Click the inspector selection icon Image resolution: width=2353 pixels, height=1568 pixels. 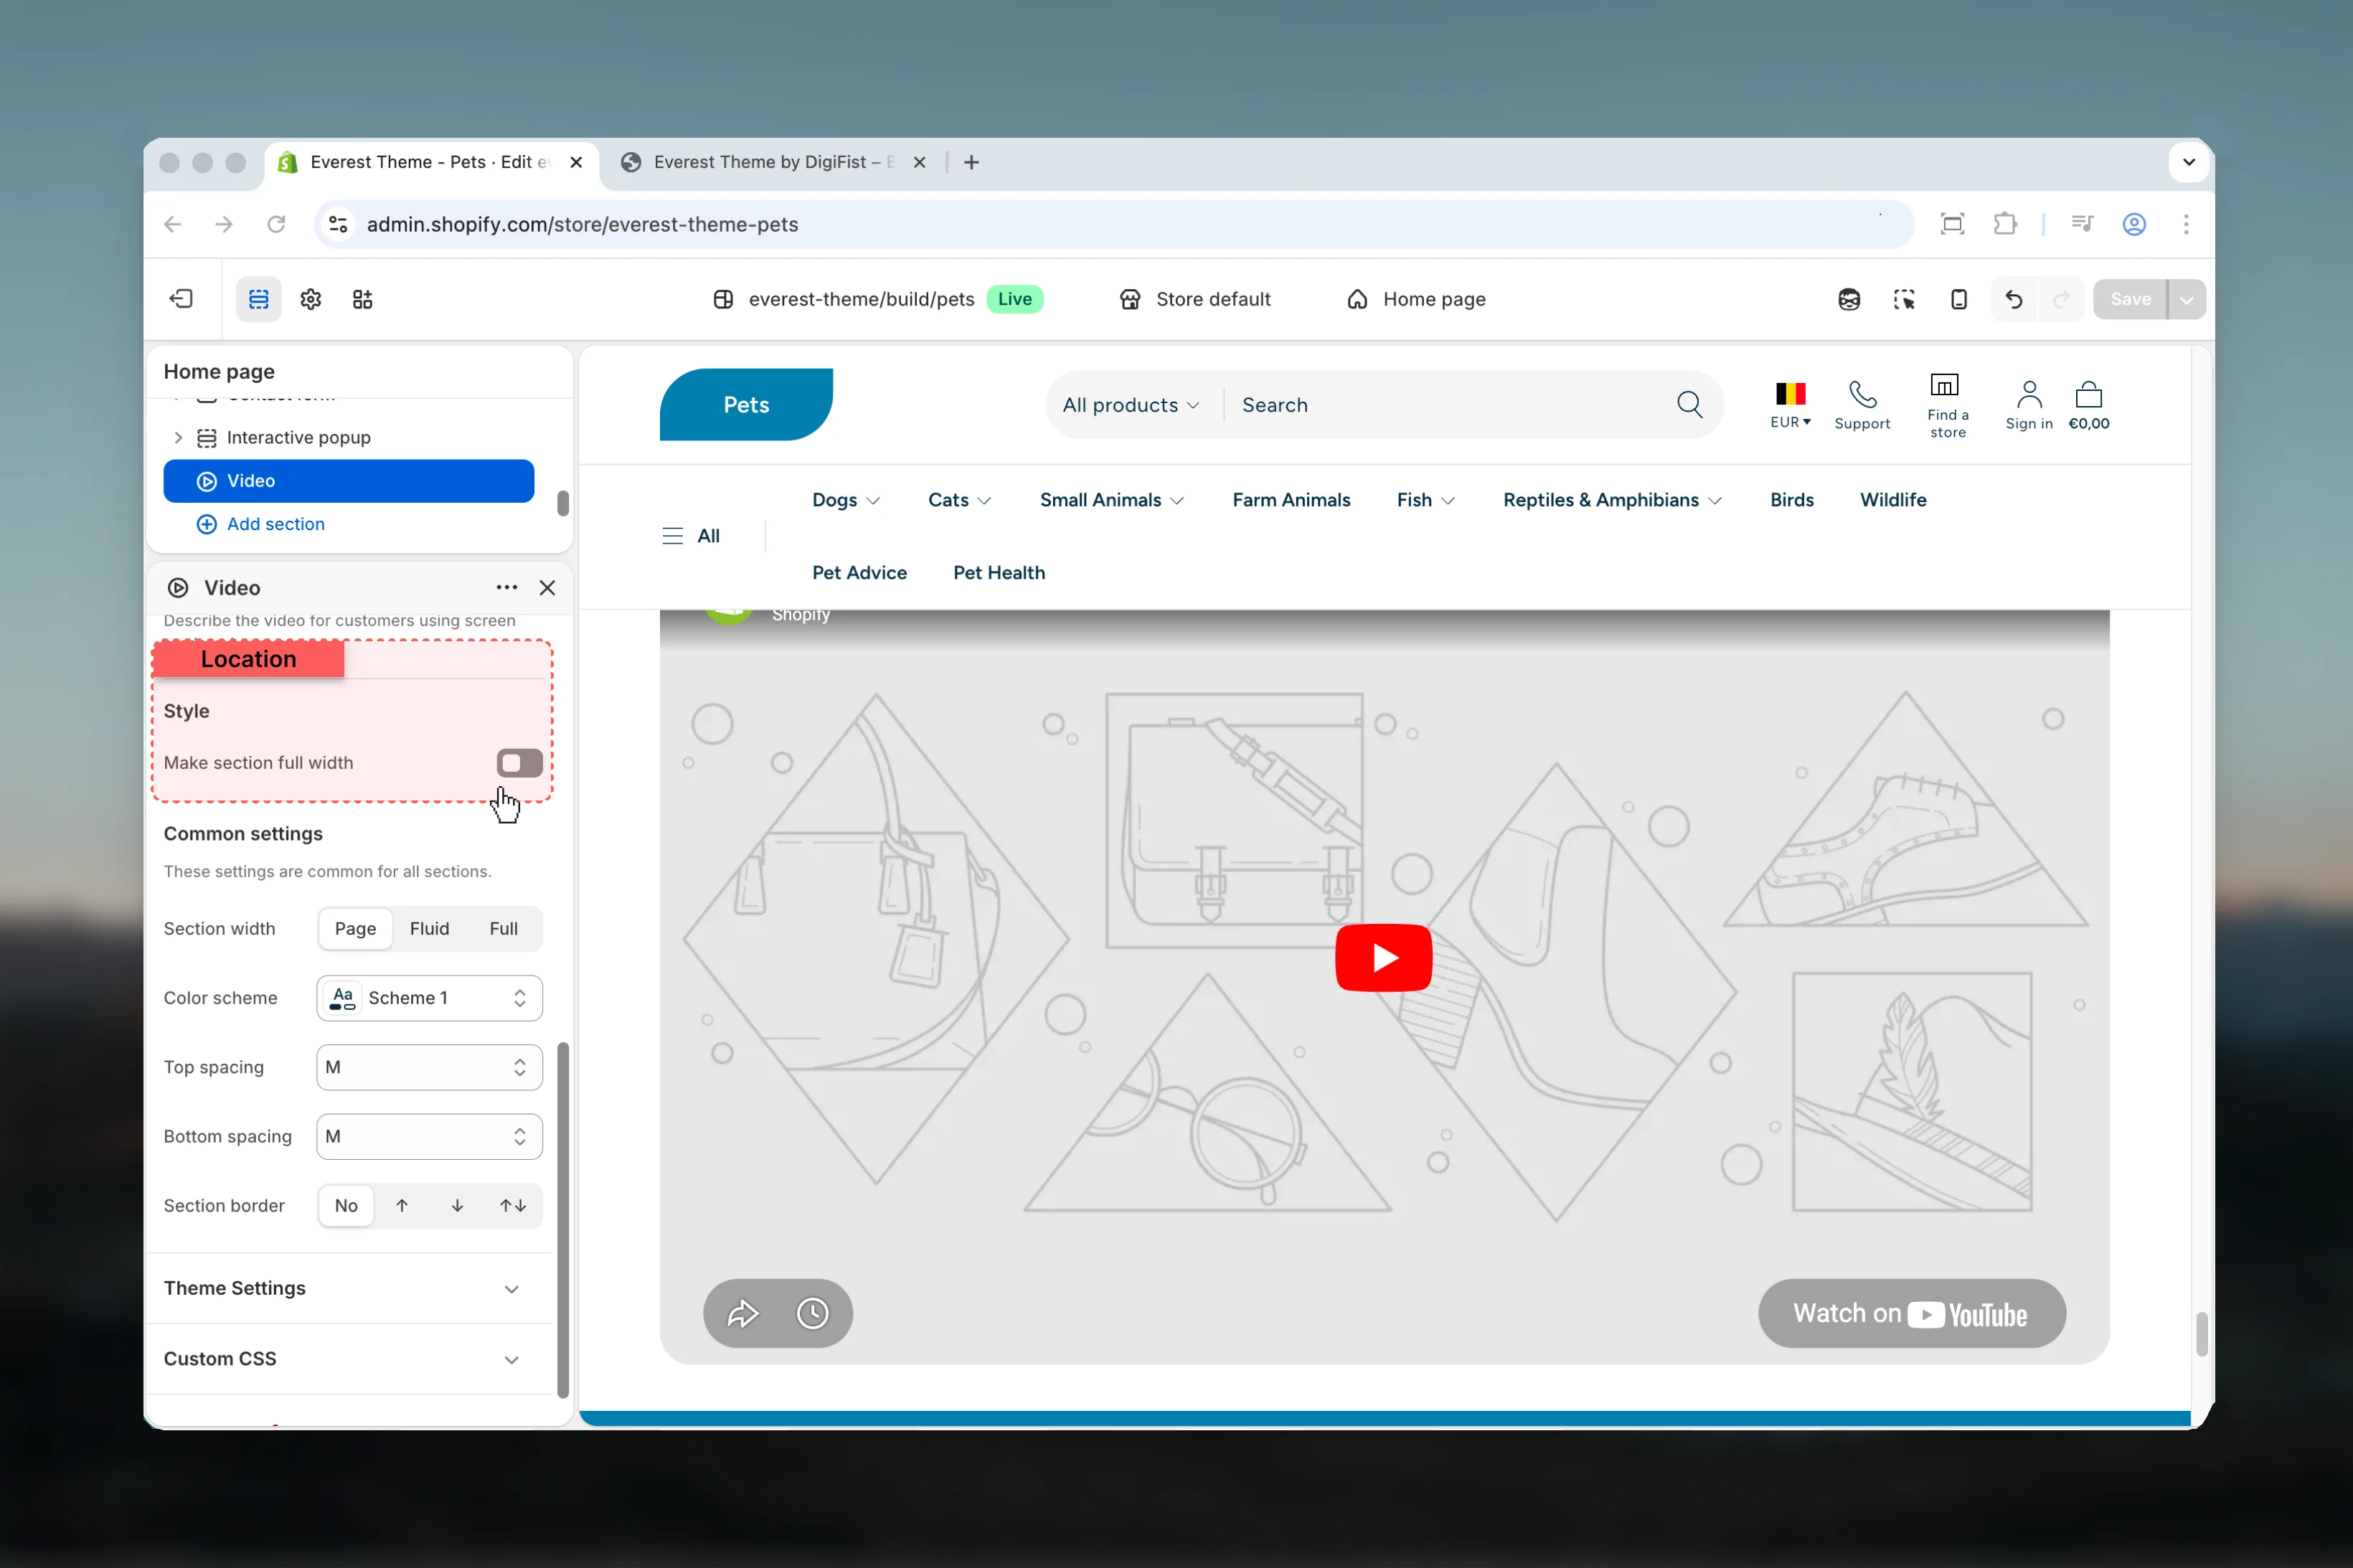click(x=1904, y=299)
